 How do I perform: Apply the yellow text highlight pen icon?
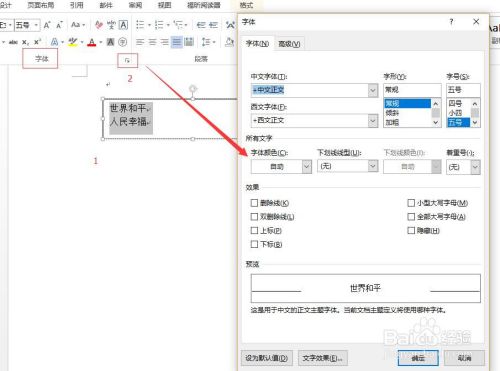(73, 42)
